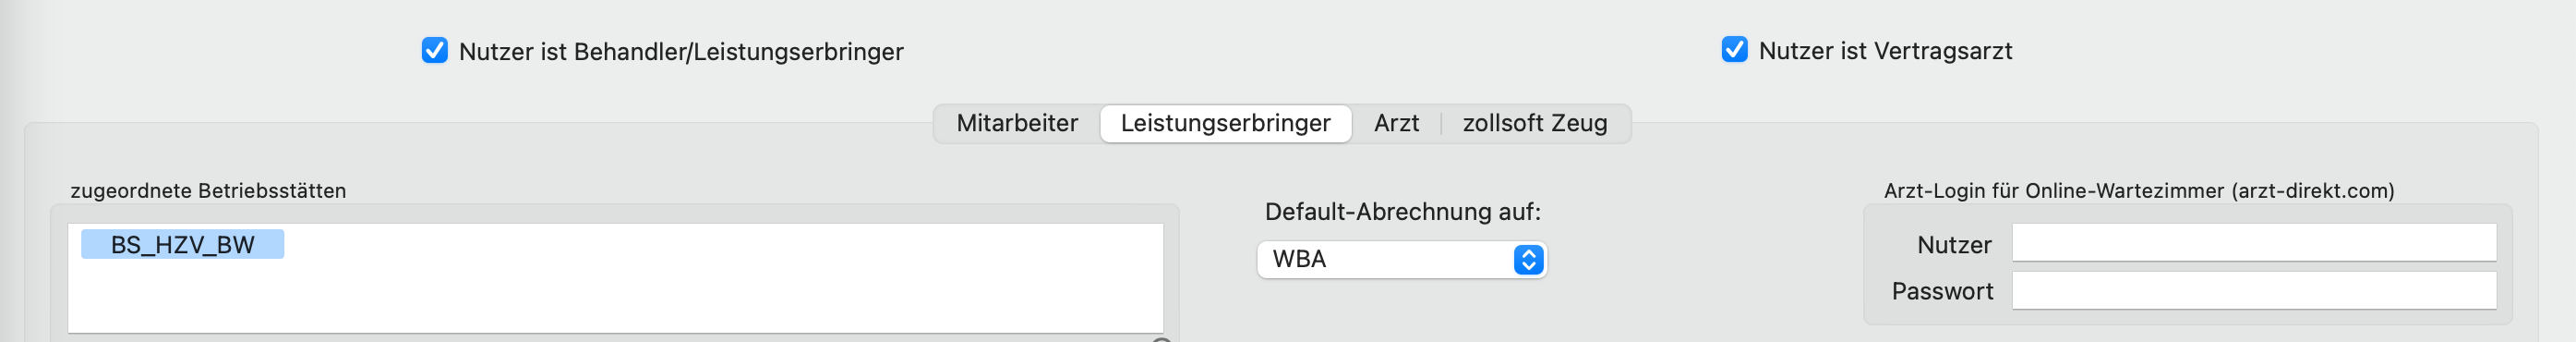
Task: Select the Leistungserbringer tab
Action: pos(1225,123)
